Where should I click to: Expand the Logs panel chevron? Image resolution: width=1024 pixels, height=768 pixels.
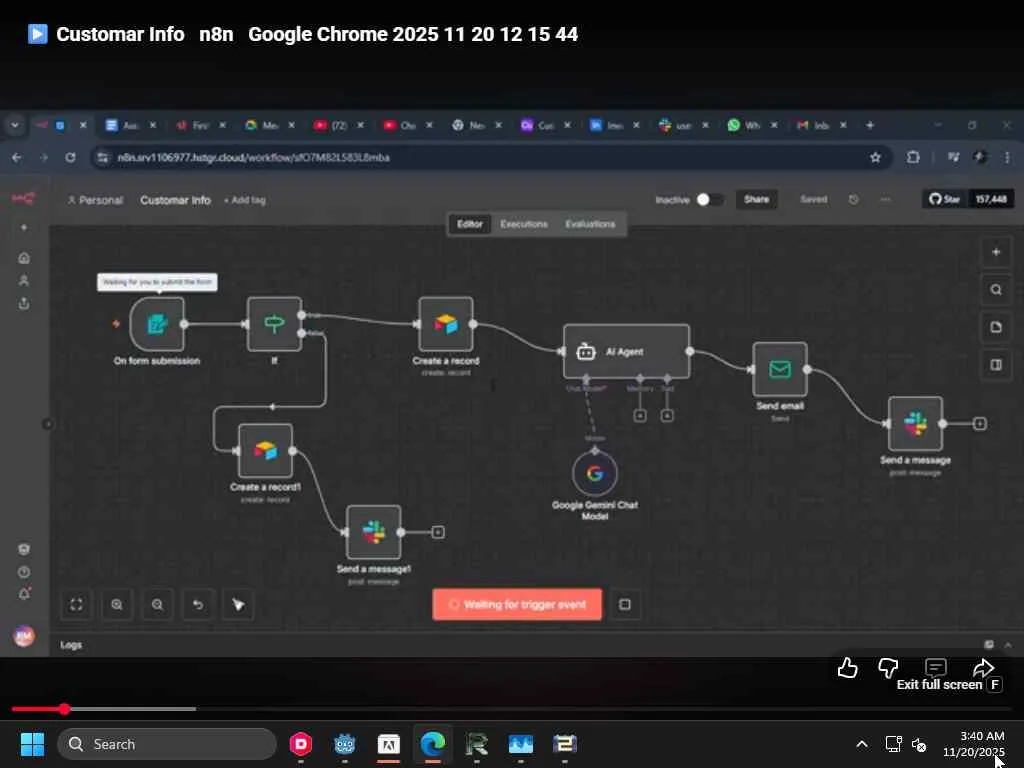[x=1008, y=645]
